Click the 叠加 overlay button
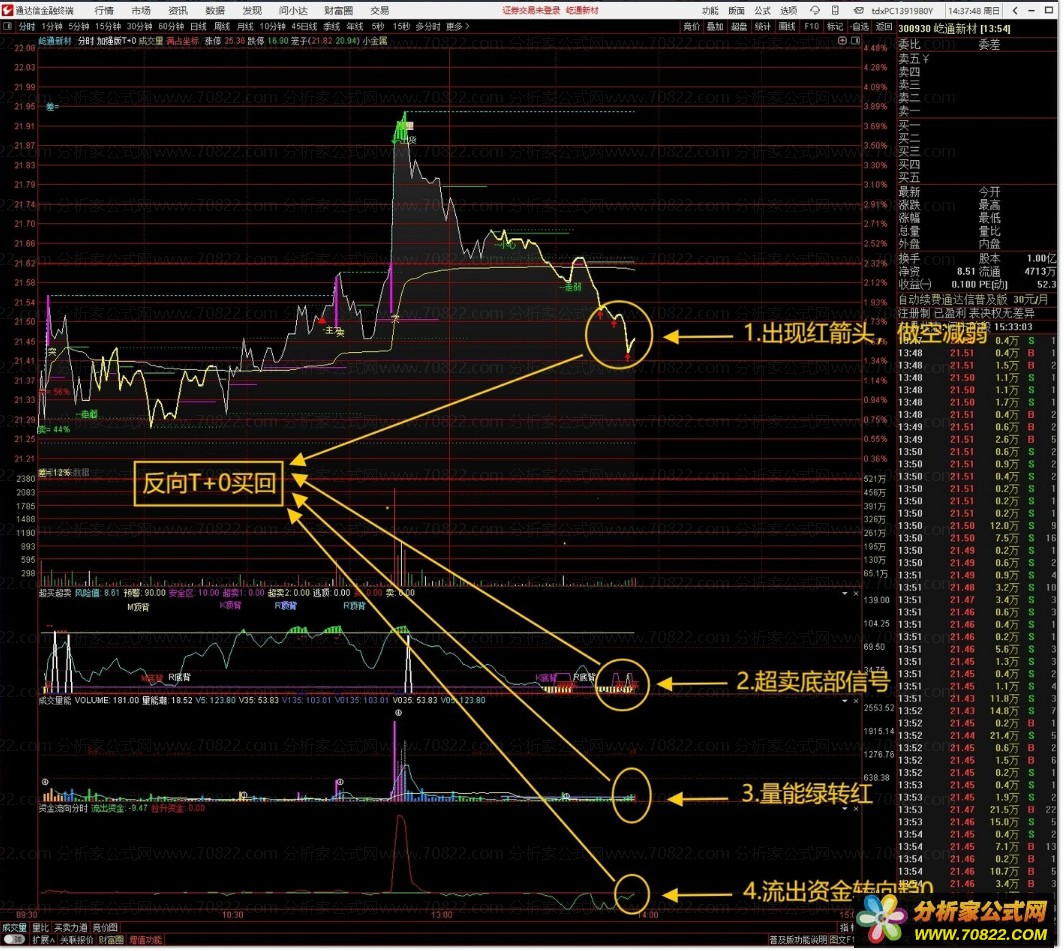The height and width of the screenshot is (951, 1064). pos(715,26)
